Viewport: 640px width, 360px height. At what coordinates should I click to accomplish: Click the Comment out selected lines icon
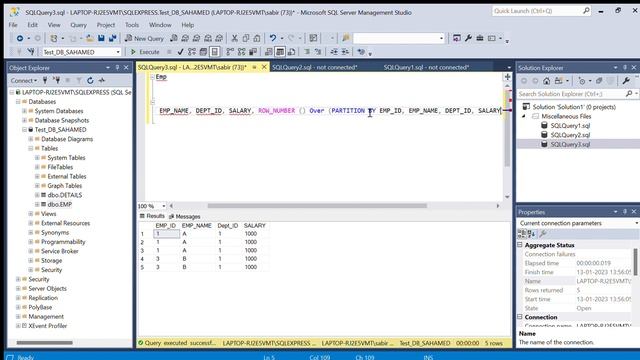(x=307, y=52)
